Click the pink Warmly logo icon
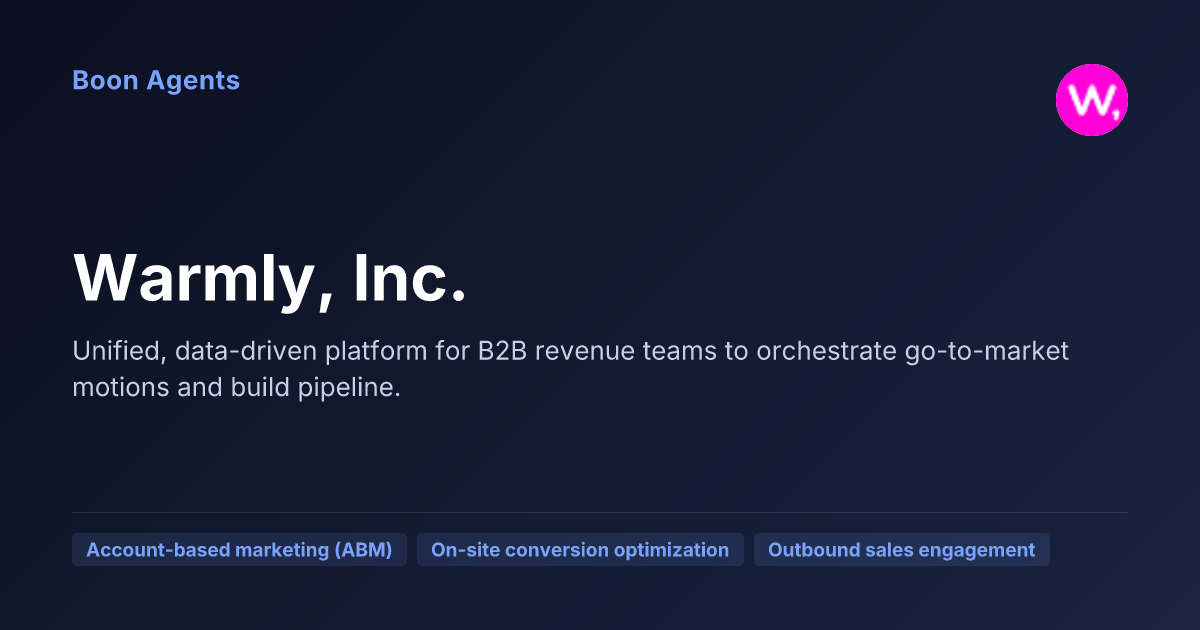The height and width of the screenshot is (630, 1200). 1092,100
